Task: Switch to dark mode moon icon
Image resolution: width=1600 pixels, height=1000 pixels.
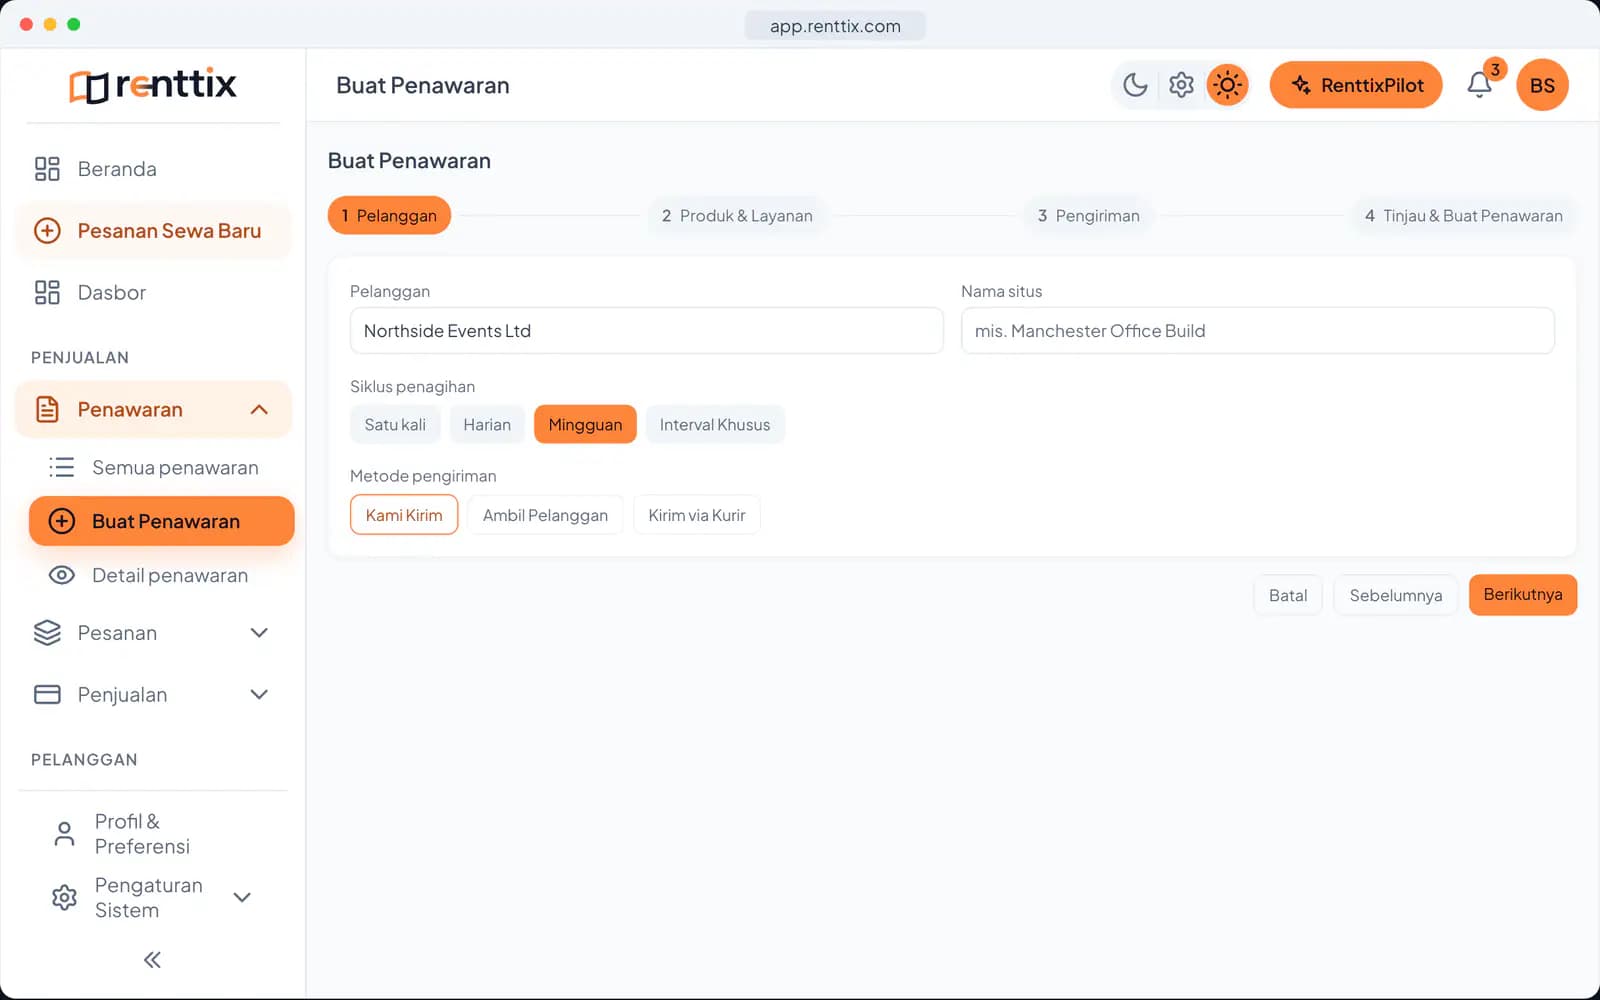Action: (x=1135, y=85)
